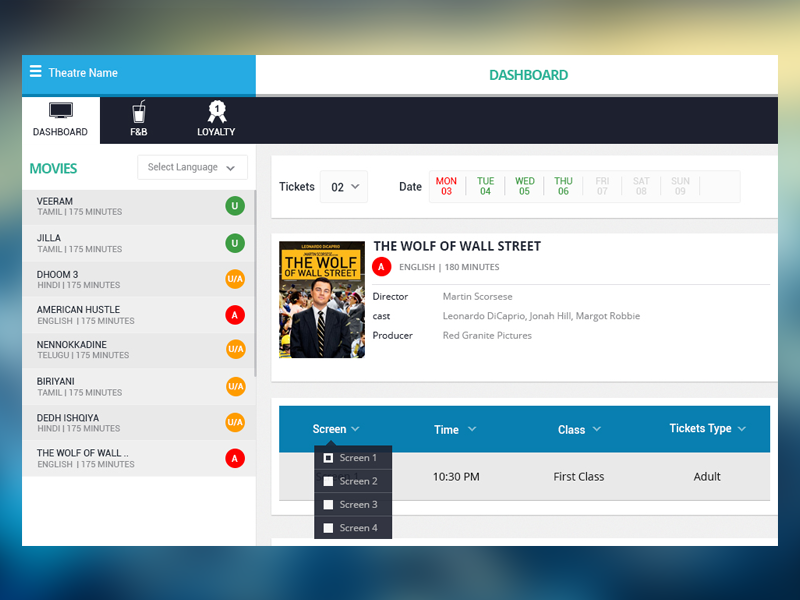Click the Adult ticket type cell
The height and width of the screenshot is (600, 800).
tap(707, 477)
